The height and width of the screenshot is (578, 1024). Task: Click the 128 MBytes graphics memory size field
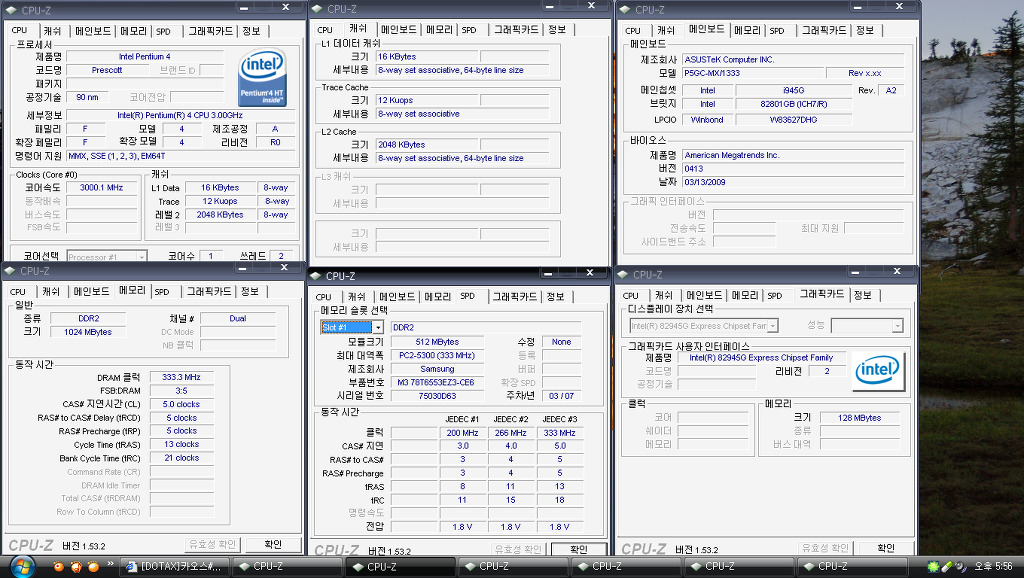point(859,418)
